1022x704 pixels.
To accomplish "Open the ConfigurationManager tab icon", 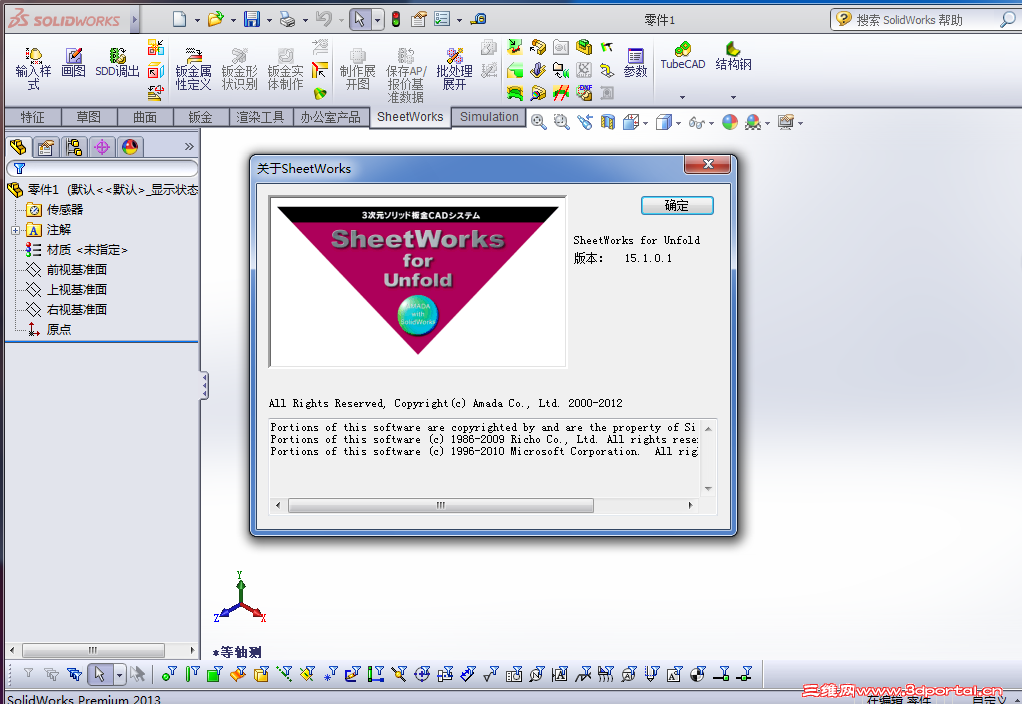I will tap(74, 147).
